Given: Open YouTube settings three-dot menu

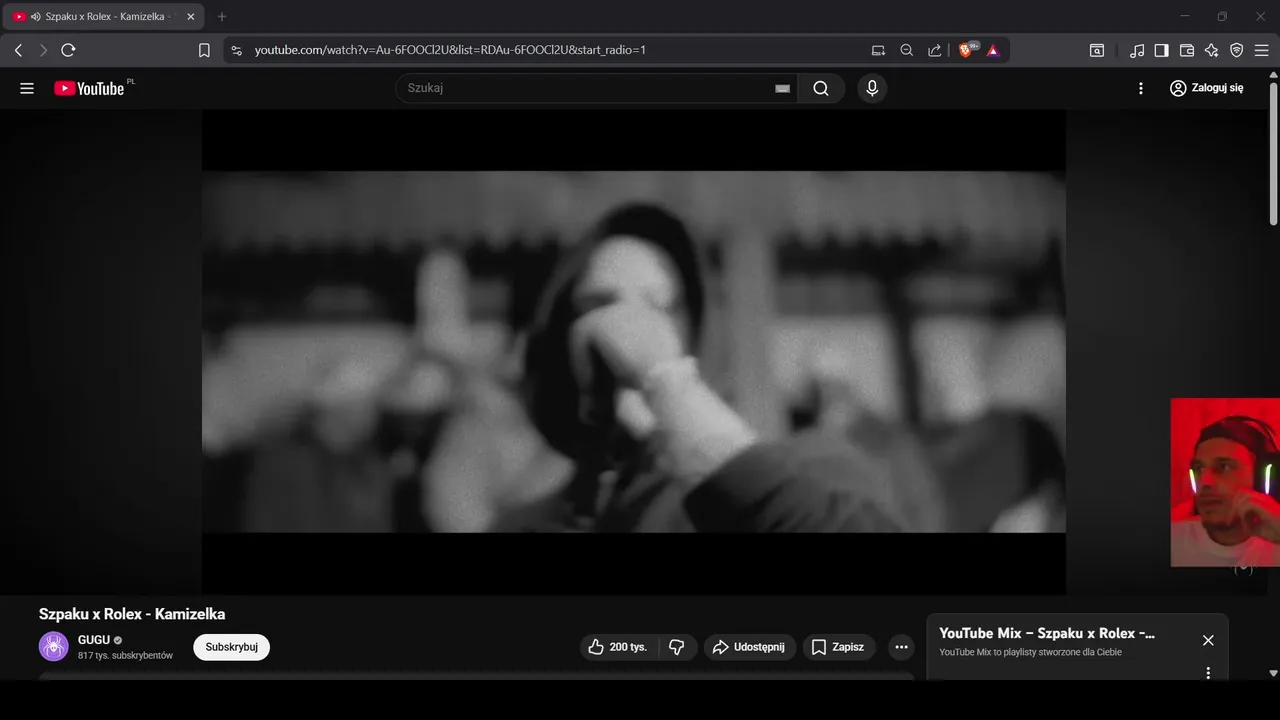Looking at the screenshot, I should 1141,88.
